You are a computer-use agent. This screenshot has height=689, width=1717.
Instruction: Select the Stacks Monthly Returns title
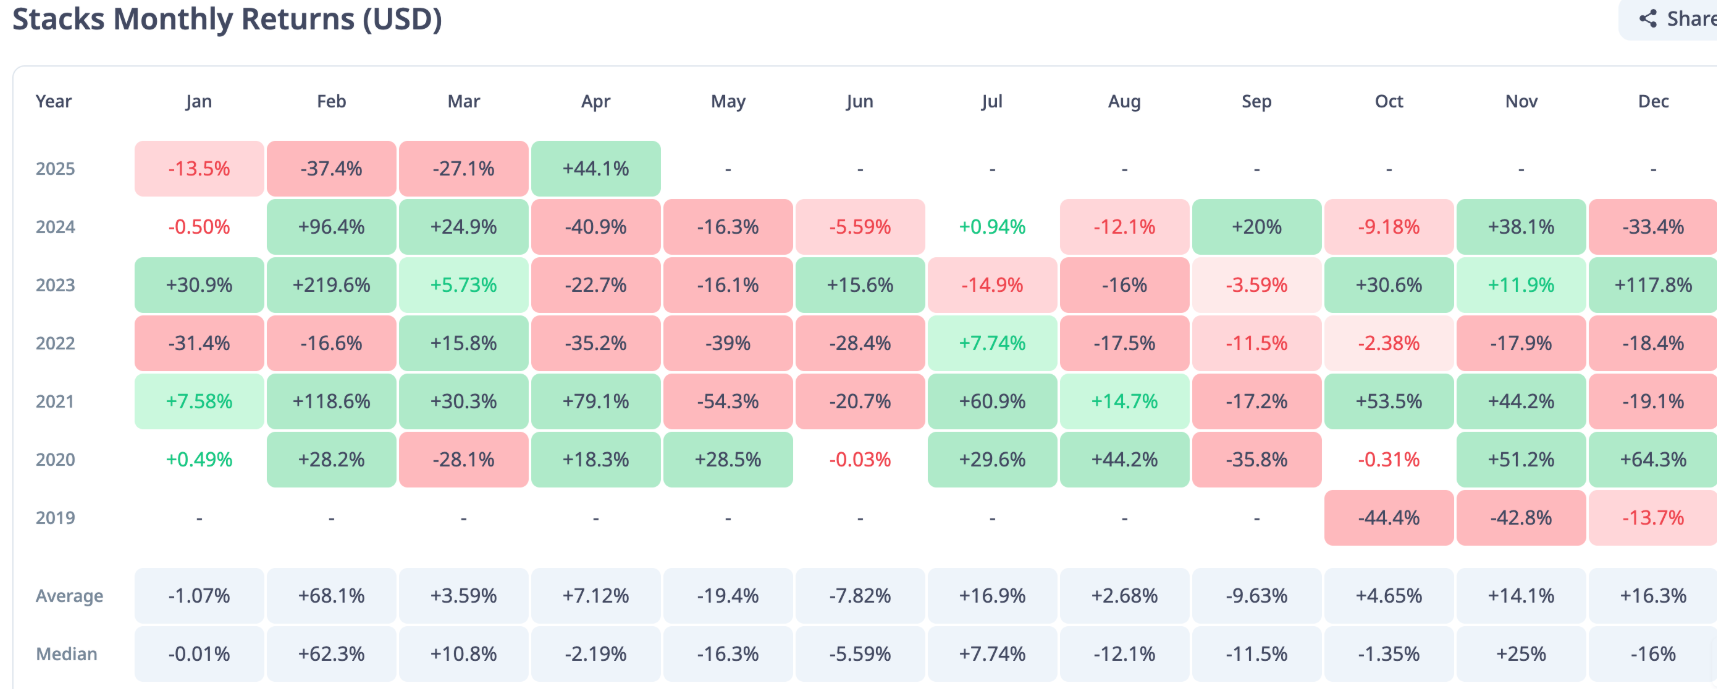coord(227,19)
